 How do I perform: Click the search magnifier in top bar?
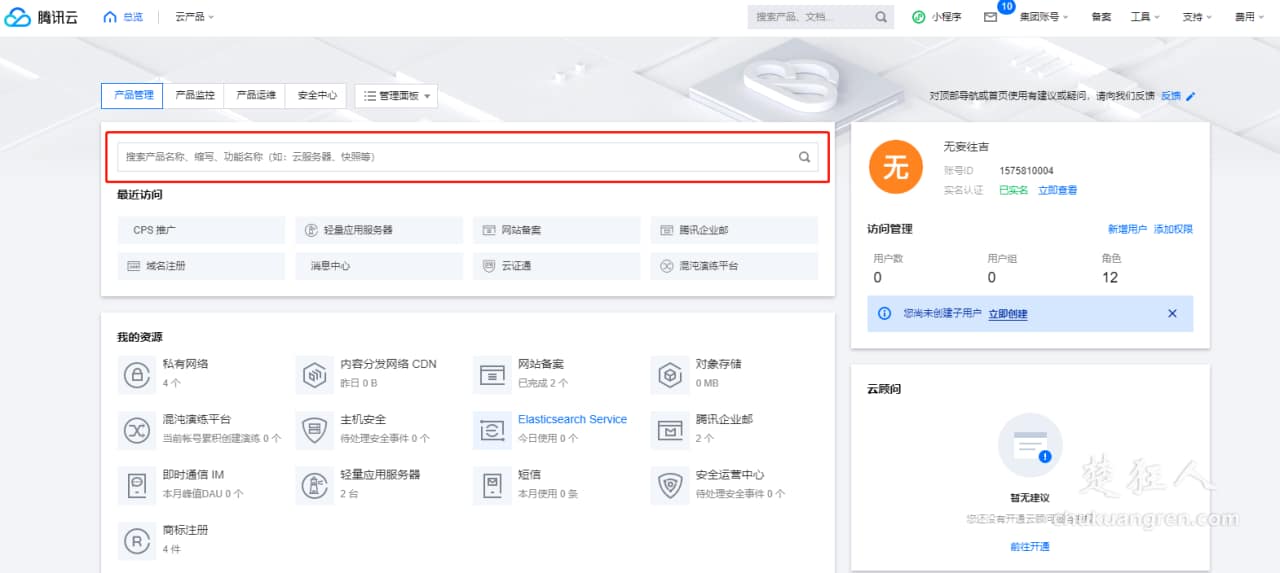[x=881, y=17]
